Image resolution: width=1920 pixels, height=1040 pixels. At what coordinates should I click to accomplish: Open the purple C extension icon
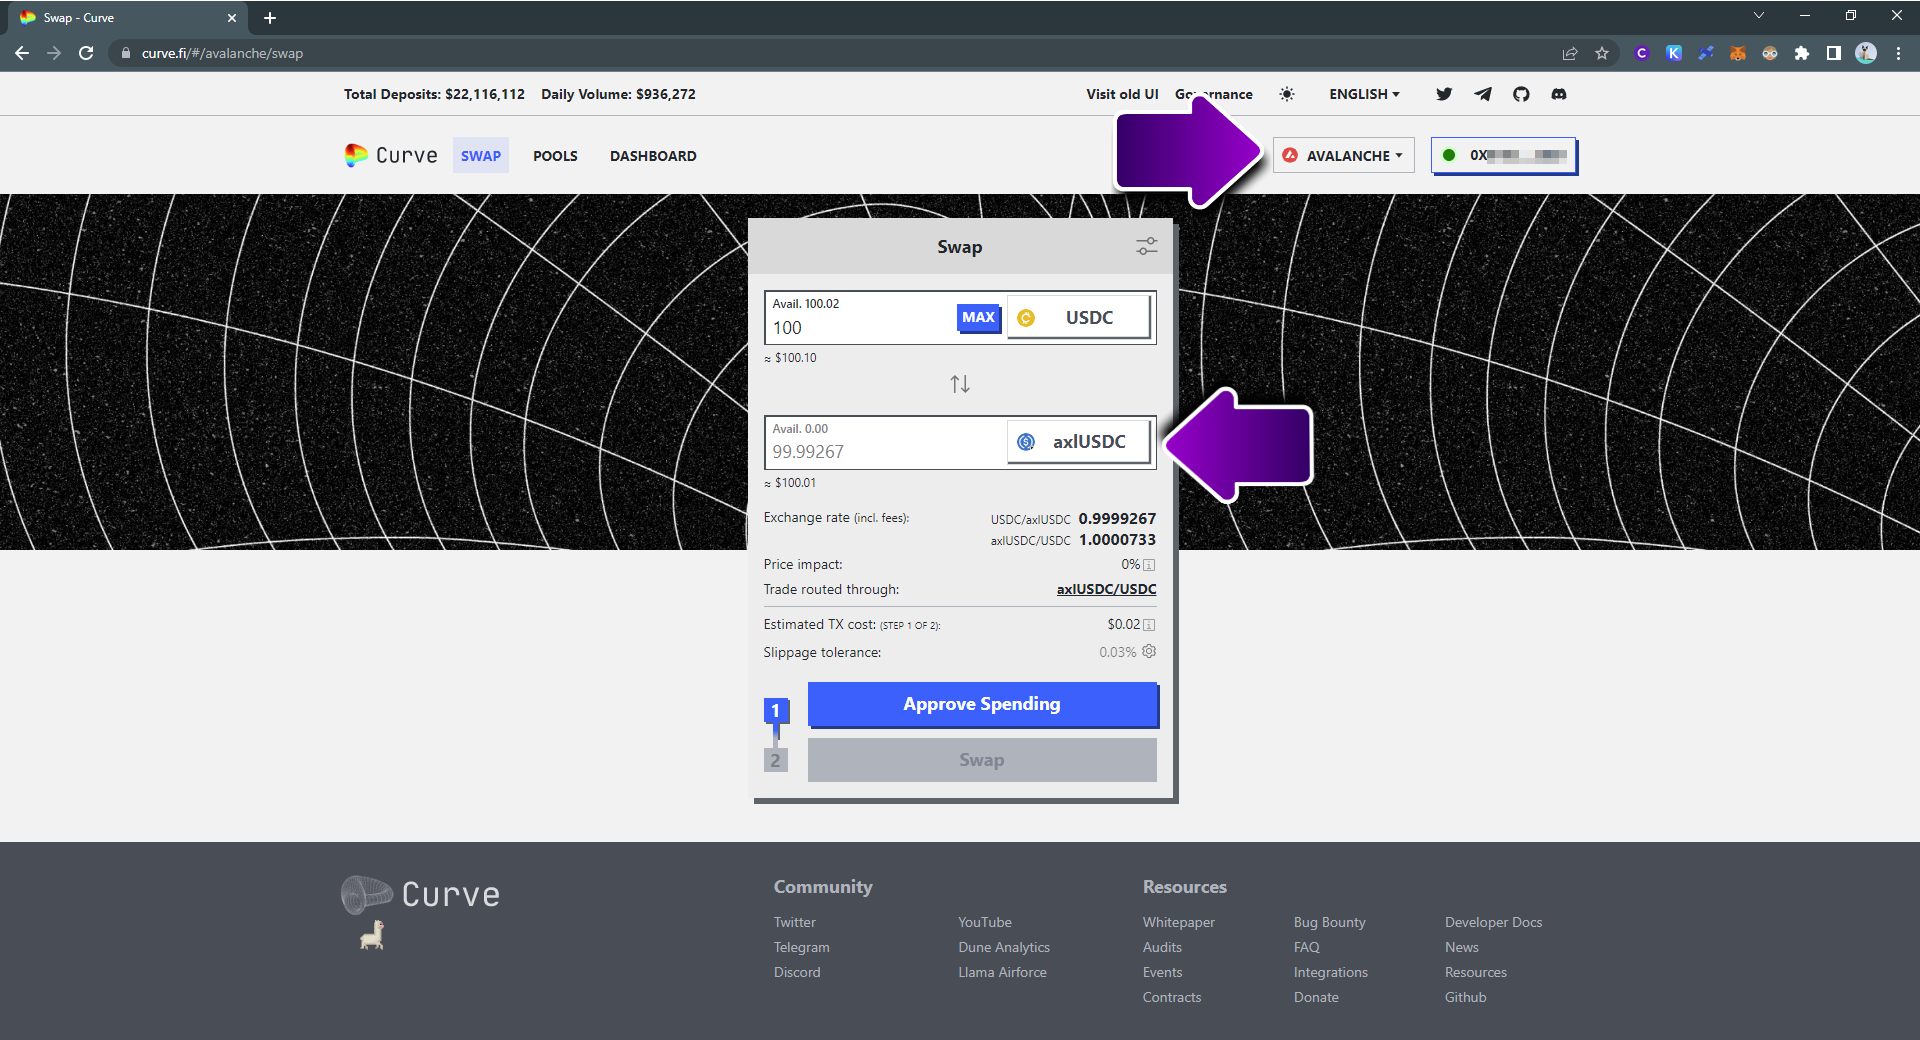1642,53
